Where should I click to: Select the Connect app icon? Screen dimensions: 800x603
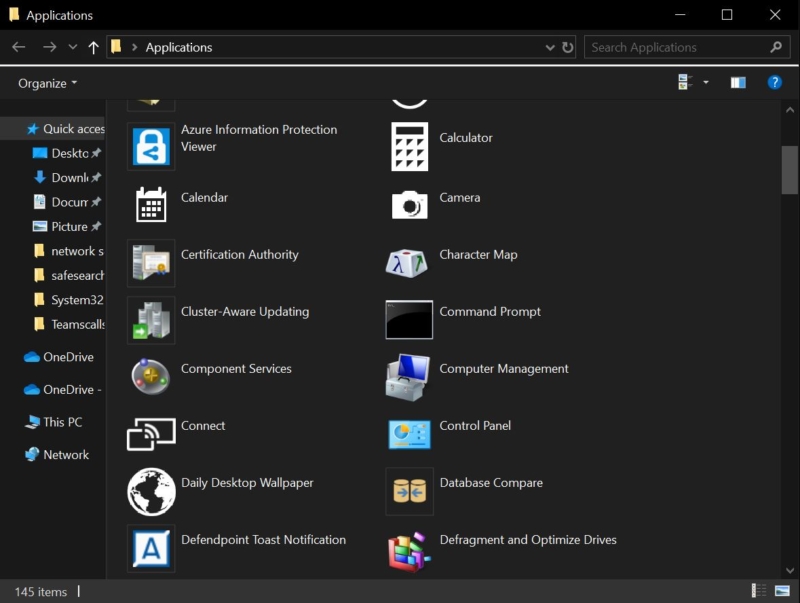pos(151,434)
